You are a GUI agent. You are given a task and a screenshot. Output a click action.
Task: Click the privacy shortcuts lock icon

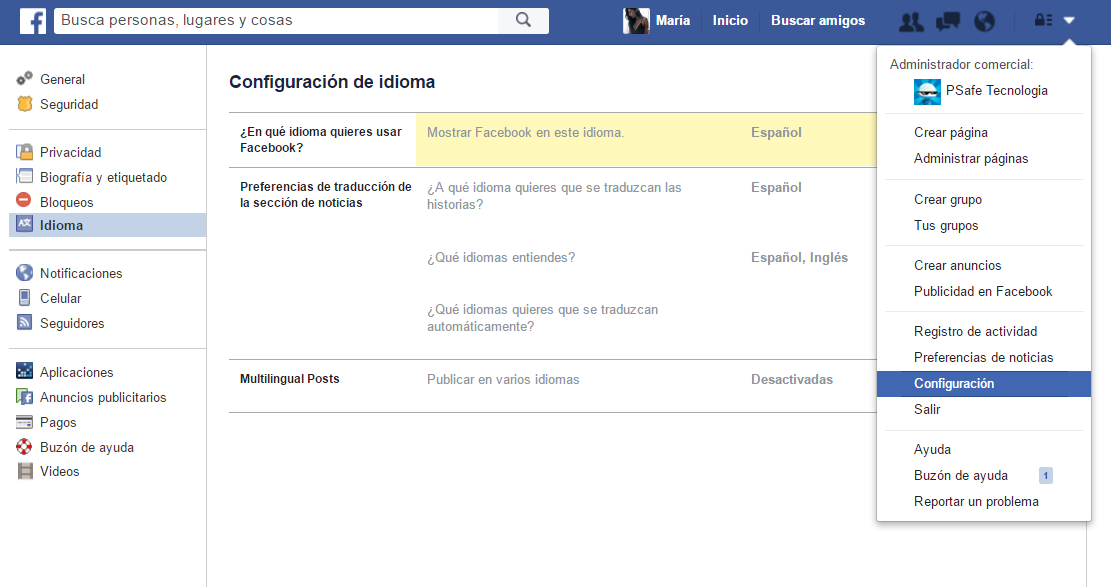[1043, 21]
